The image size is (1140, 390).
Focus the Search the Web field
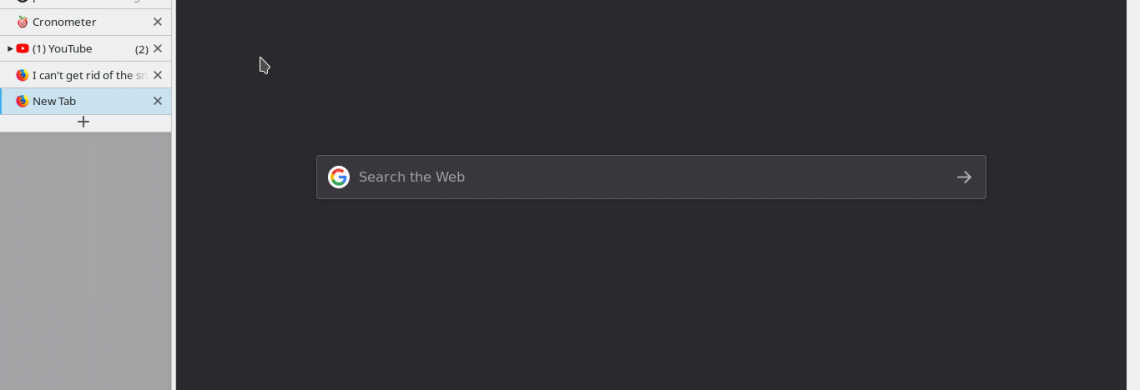point(651,177)
